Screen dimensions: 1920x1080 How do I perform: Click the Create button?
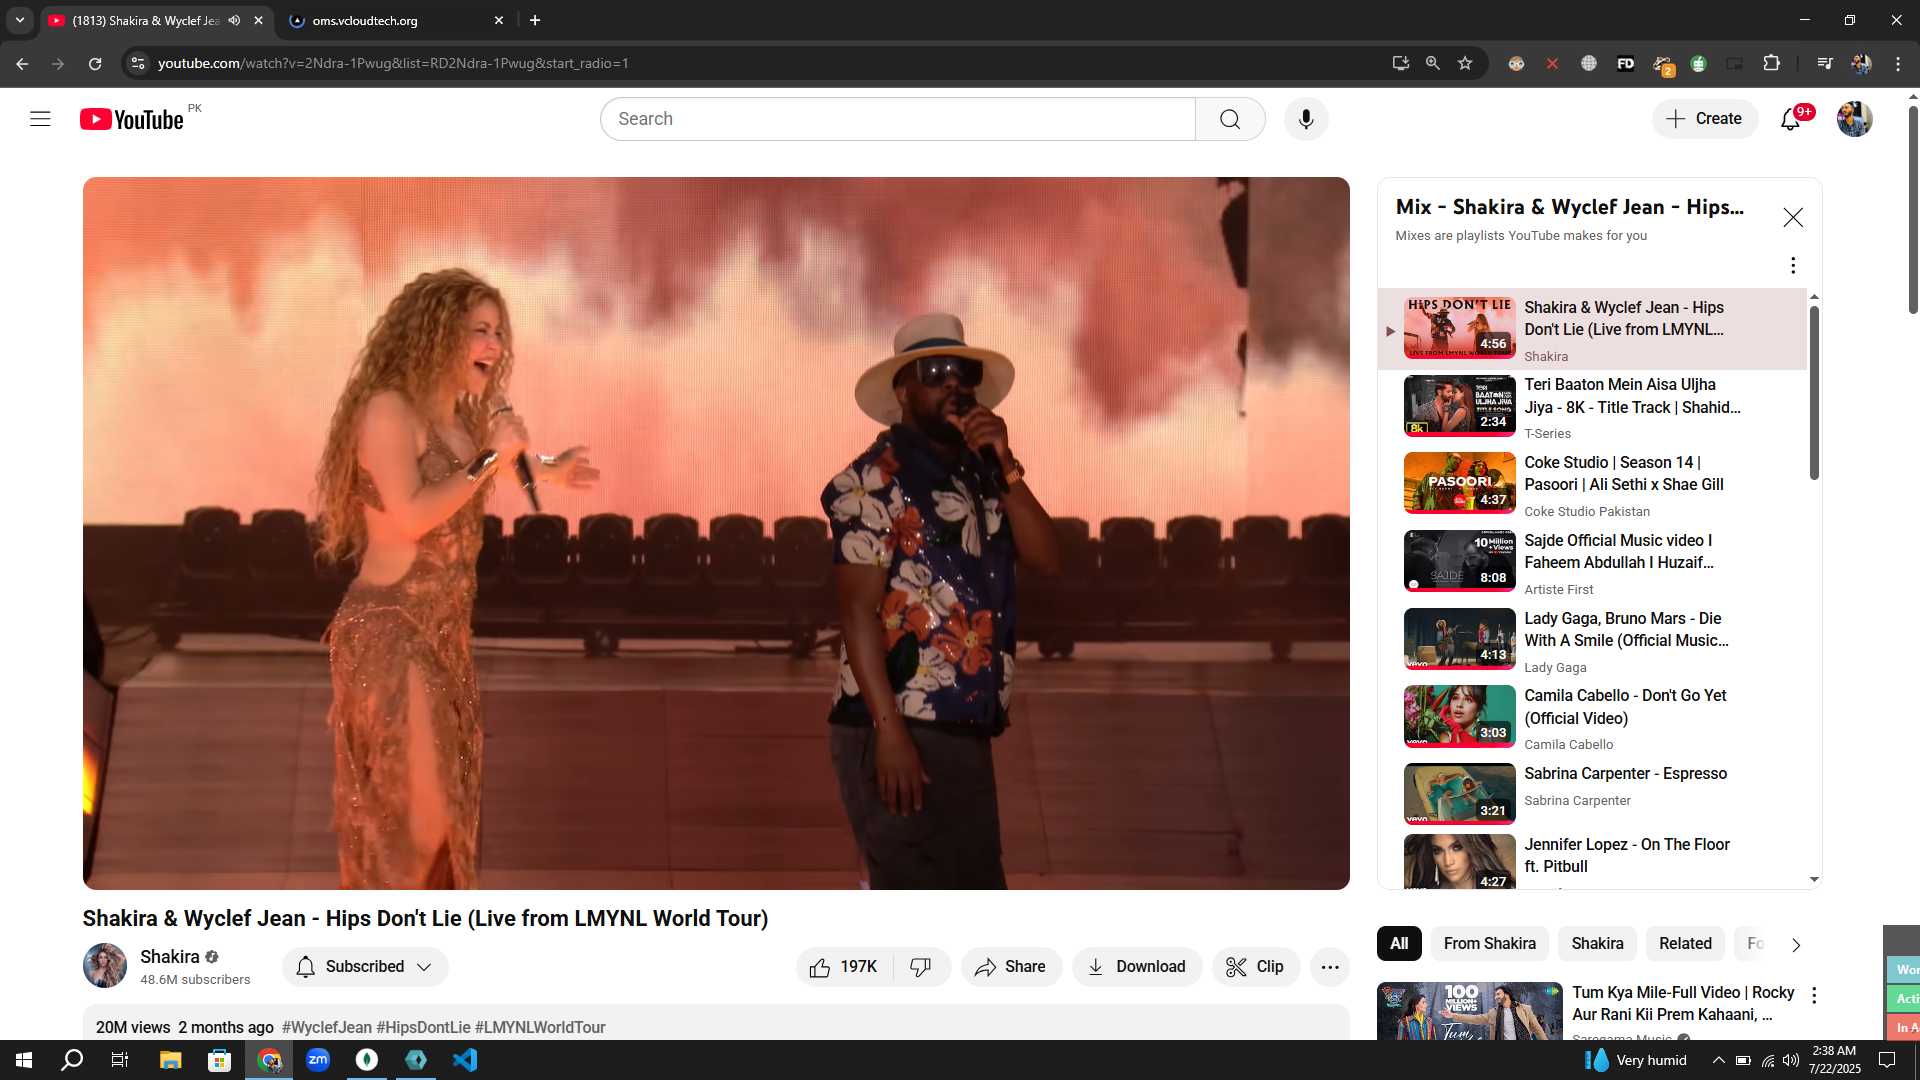(x=1705, y=119)
